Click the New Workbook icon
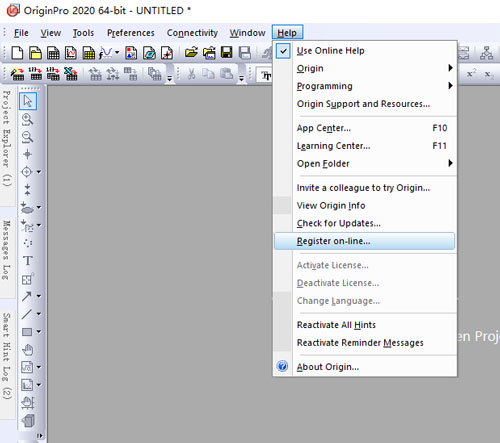The height and width of the screenshot is (443, 500). point(53,53)
